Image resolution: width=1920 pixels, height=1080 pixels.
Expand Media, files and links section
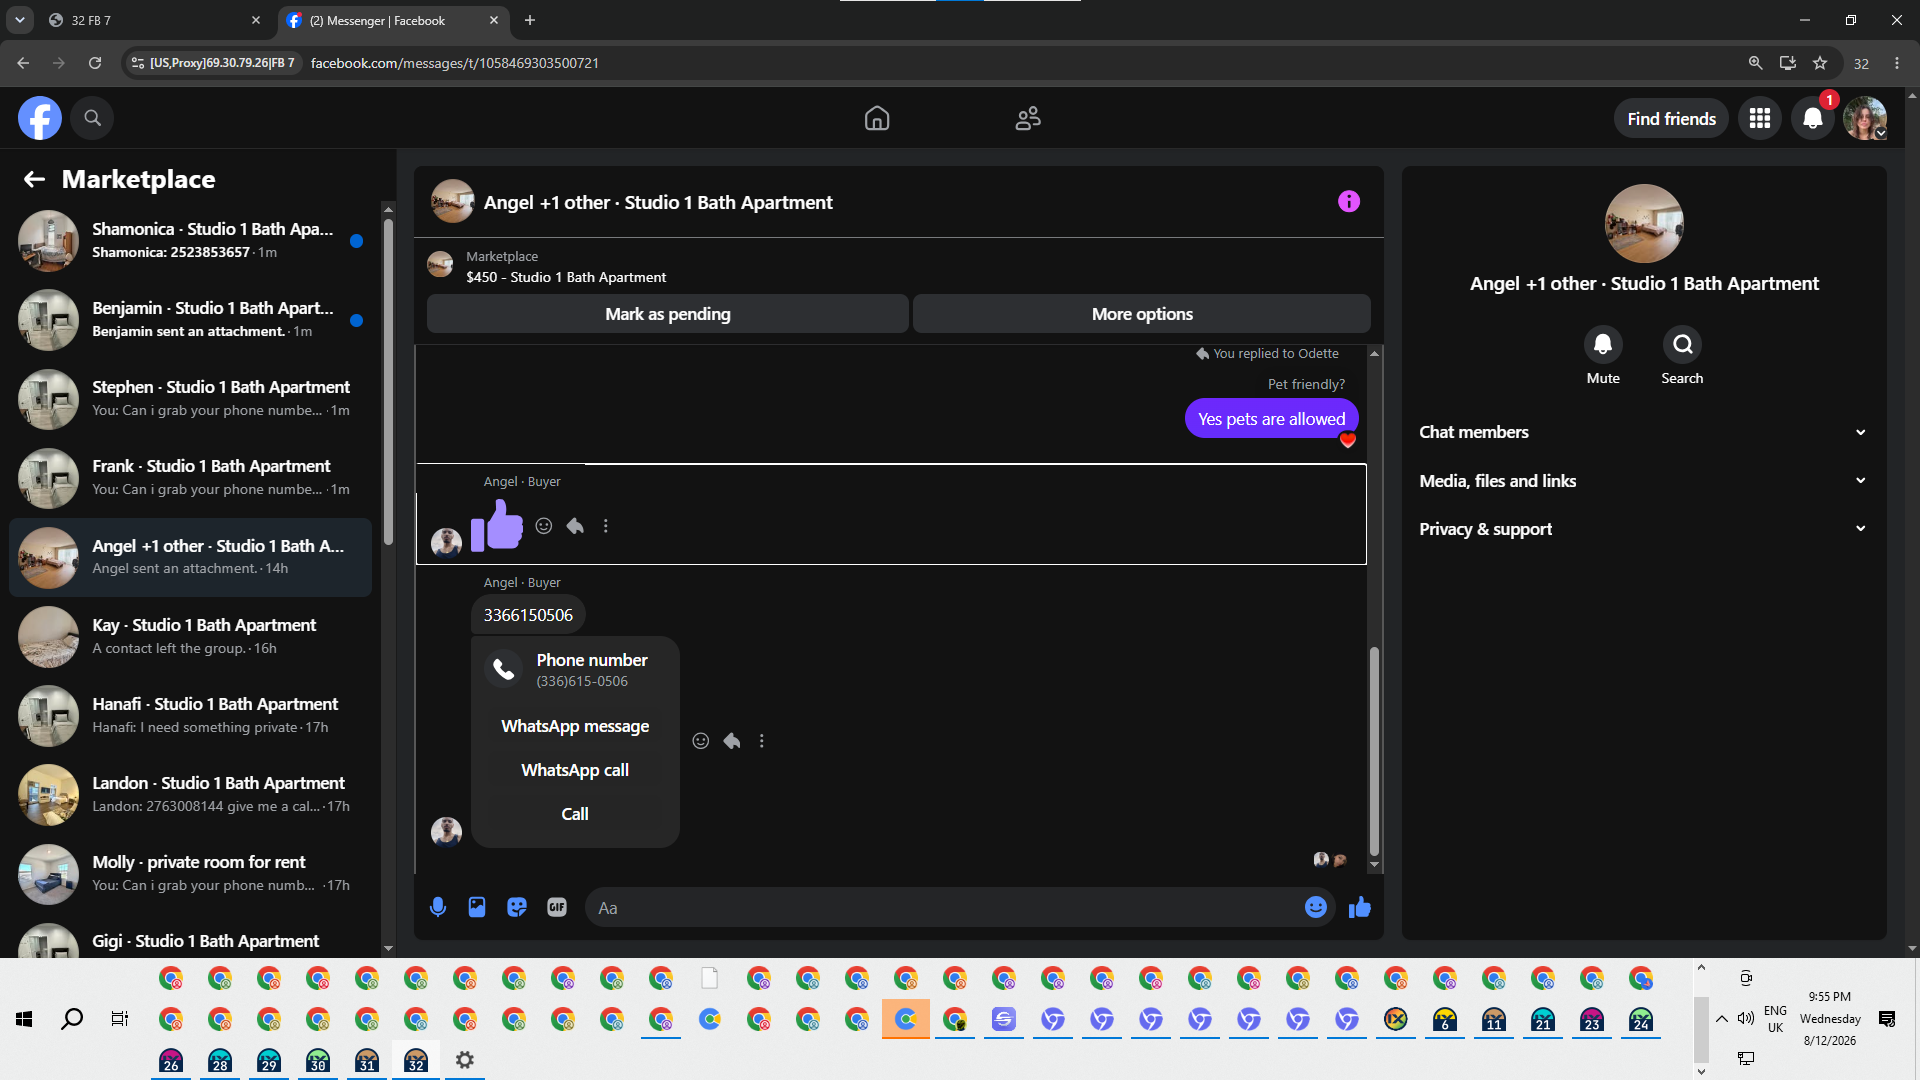(1644, 481)
